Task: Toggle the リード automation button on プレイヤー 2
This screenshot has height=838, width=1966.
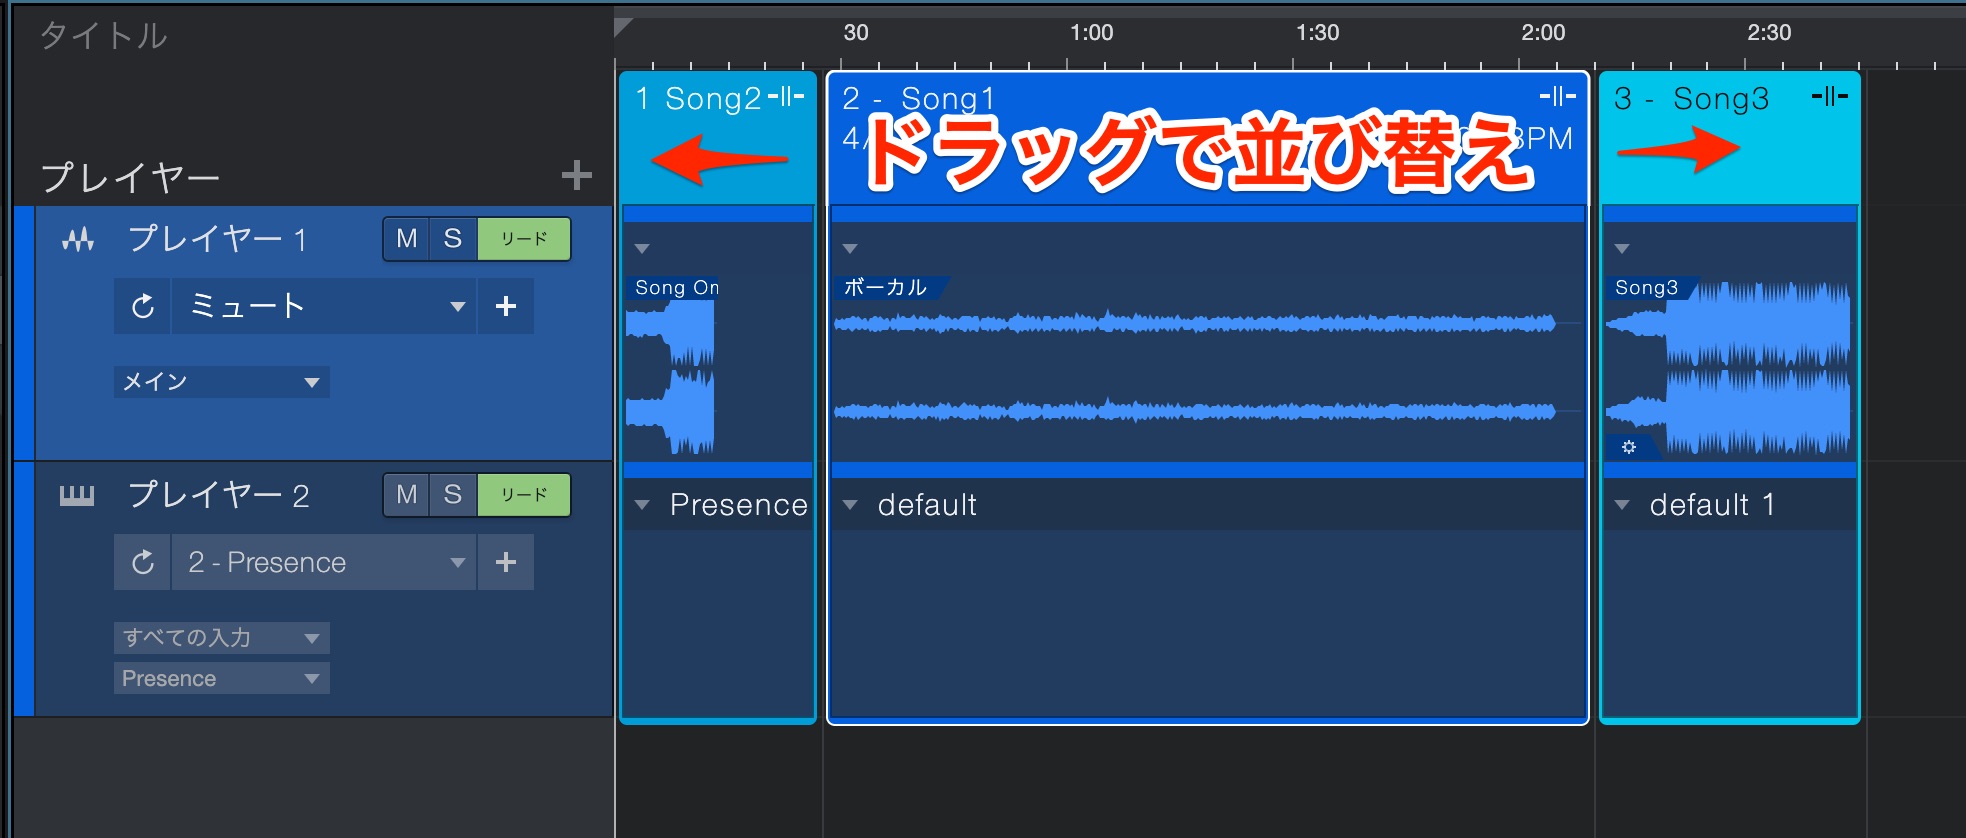Action: 524,495
